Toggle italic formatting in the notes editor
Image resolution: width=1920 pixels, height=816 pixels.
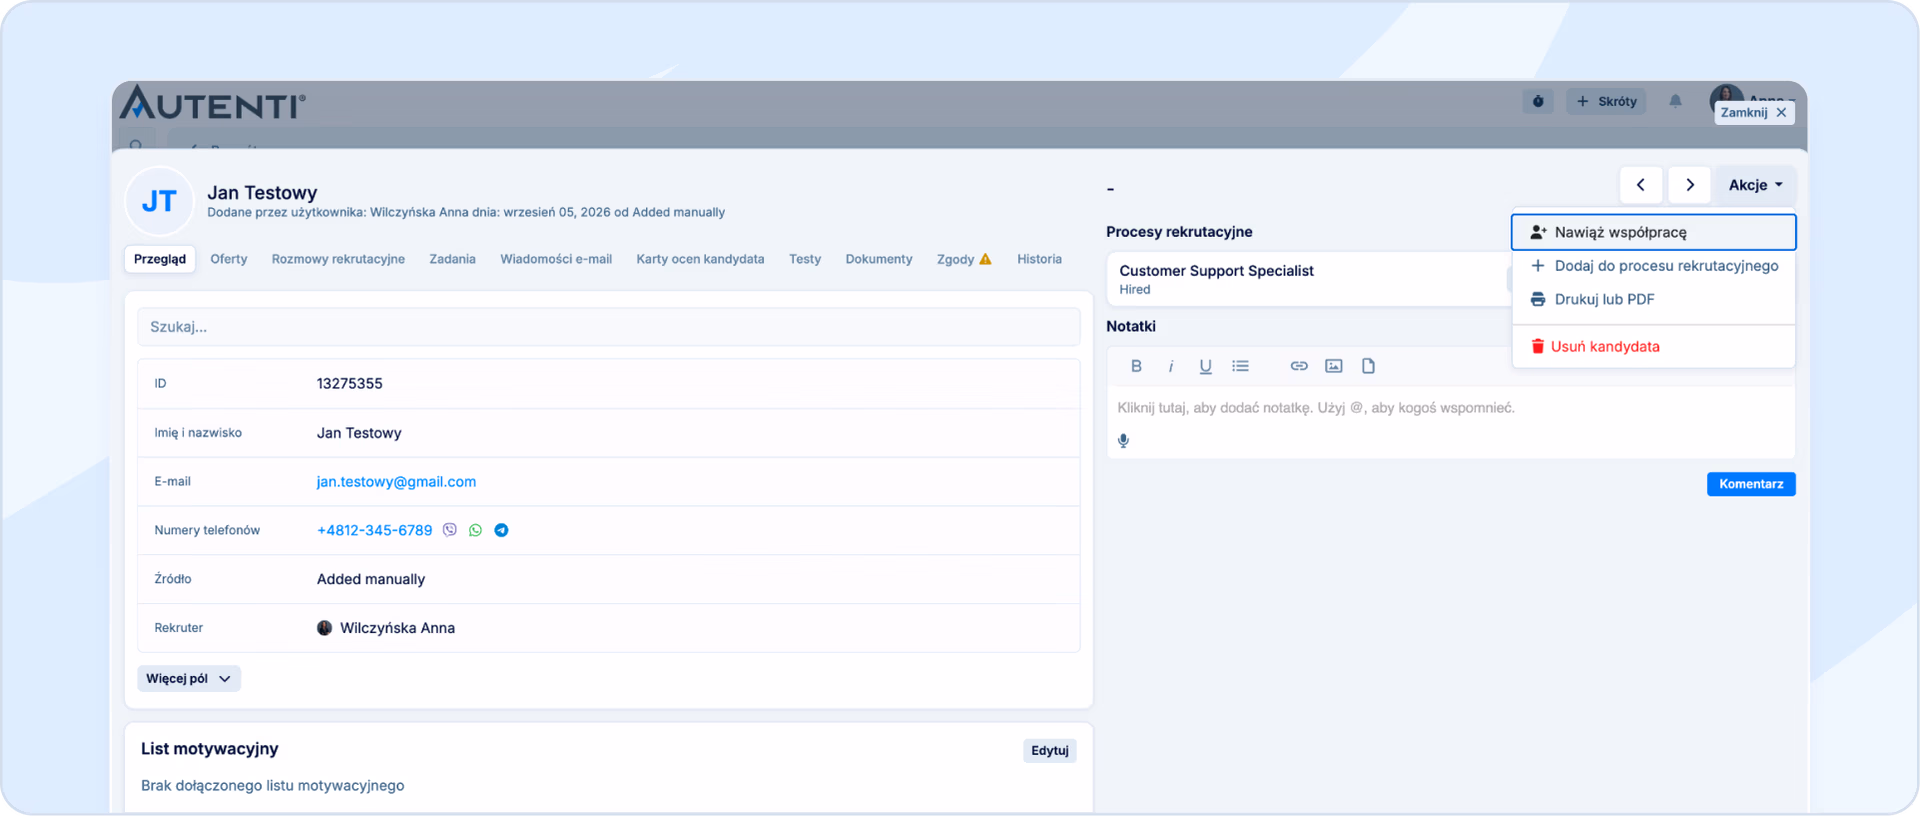click(1171, 366)
